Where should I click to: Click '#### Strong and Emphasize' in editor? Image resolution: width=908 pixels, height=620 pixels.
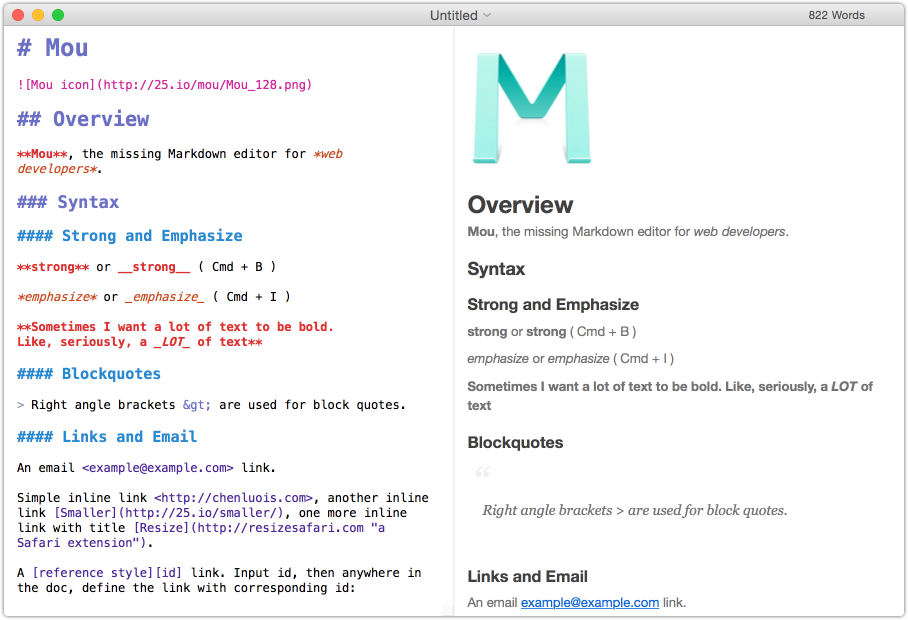pos(130,236)
